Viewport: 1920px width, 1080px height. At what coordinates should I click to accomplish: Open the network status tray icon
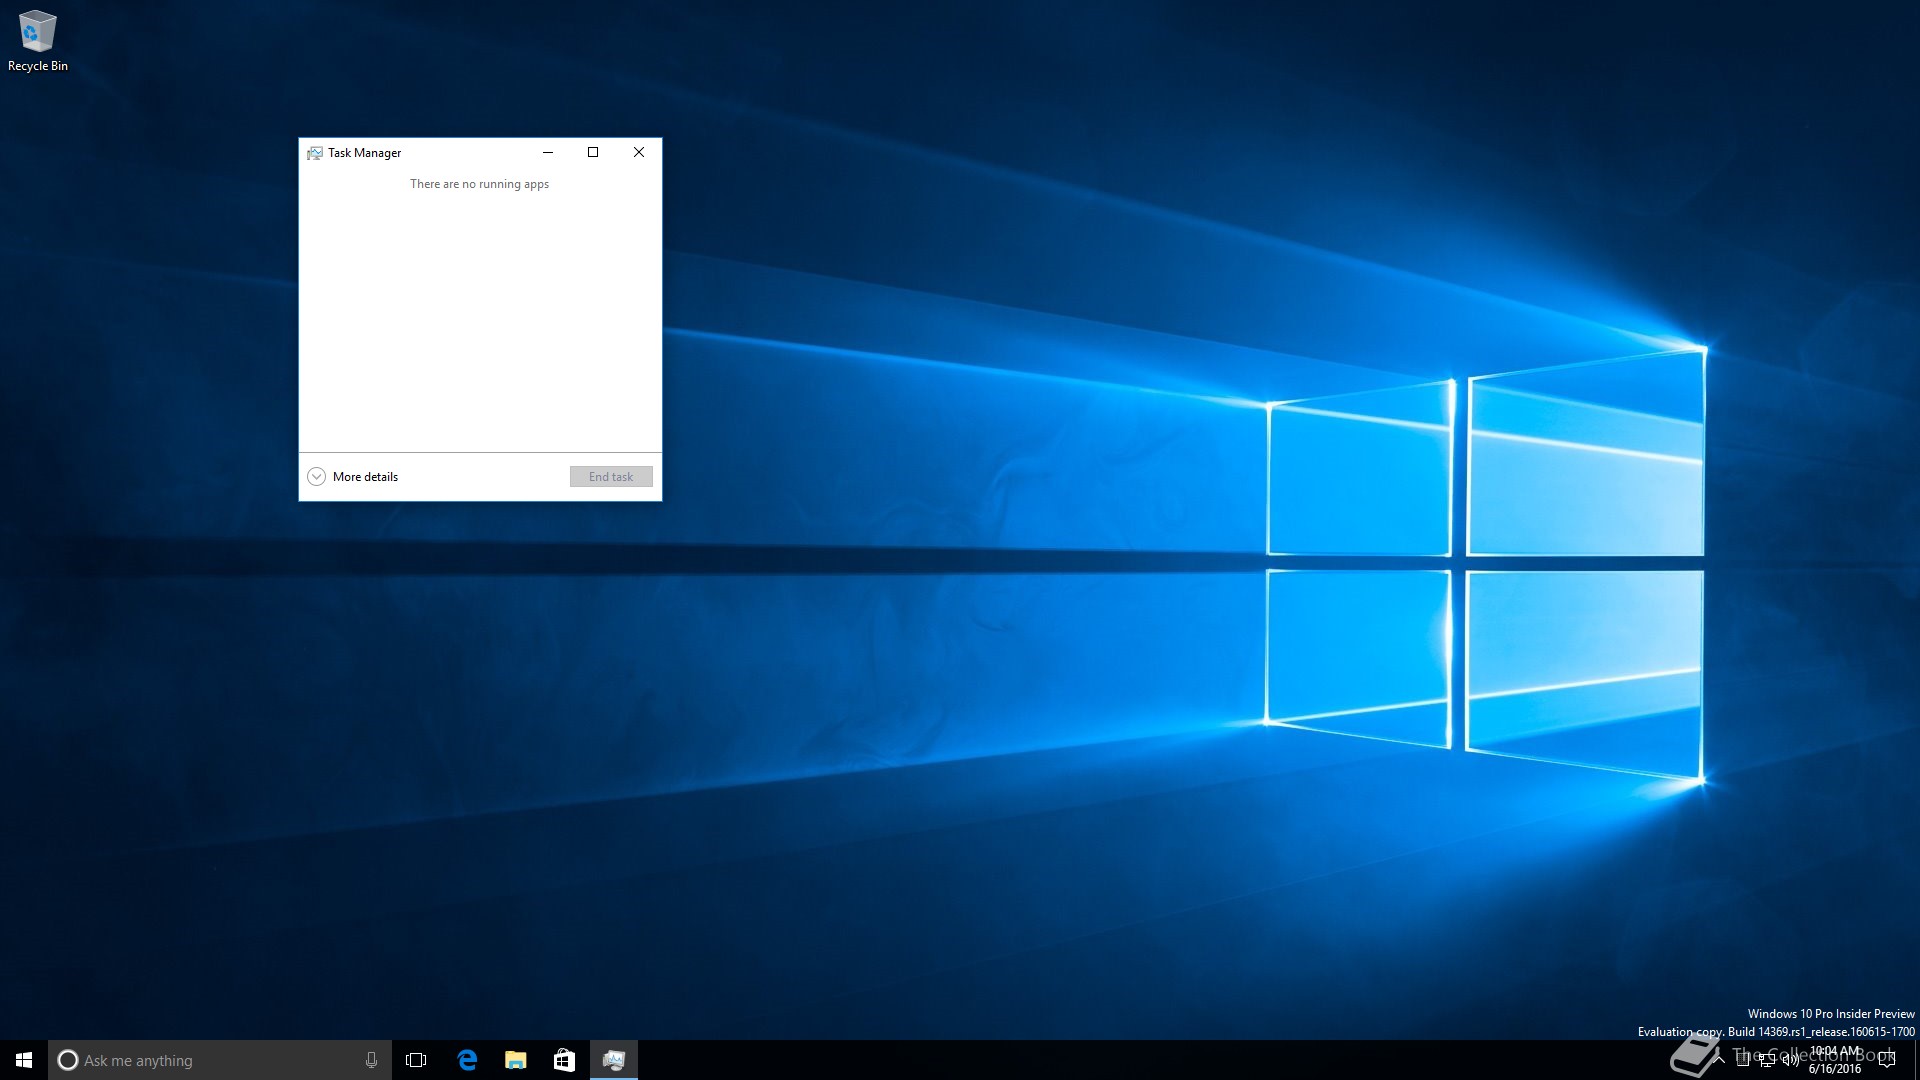(1767, 1060)
